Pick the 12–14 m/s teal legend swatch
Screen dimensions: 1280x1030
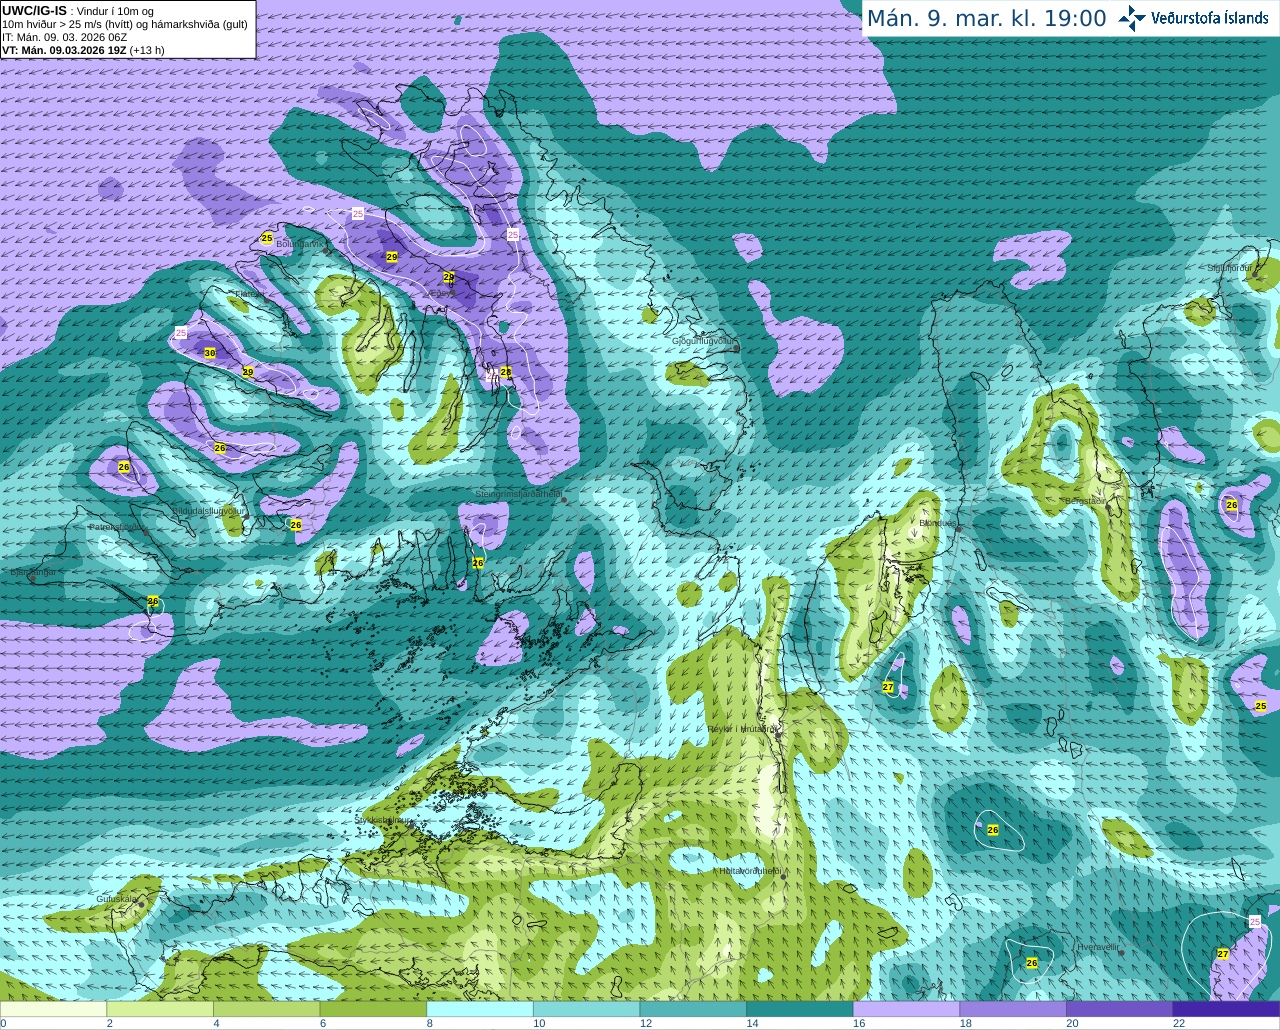click(x=693, y=1009)
